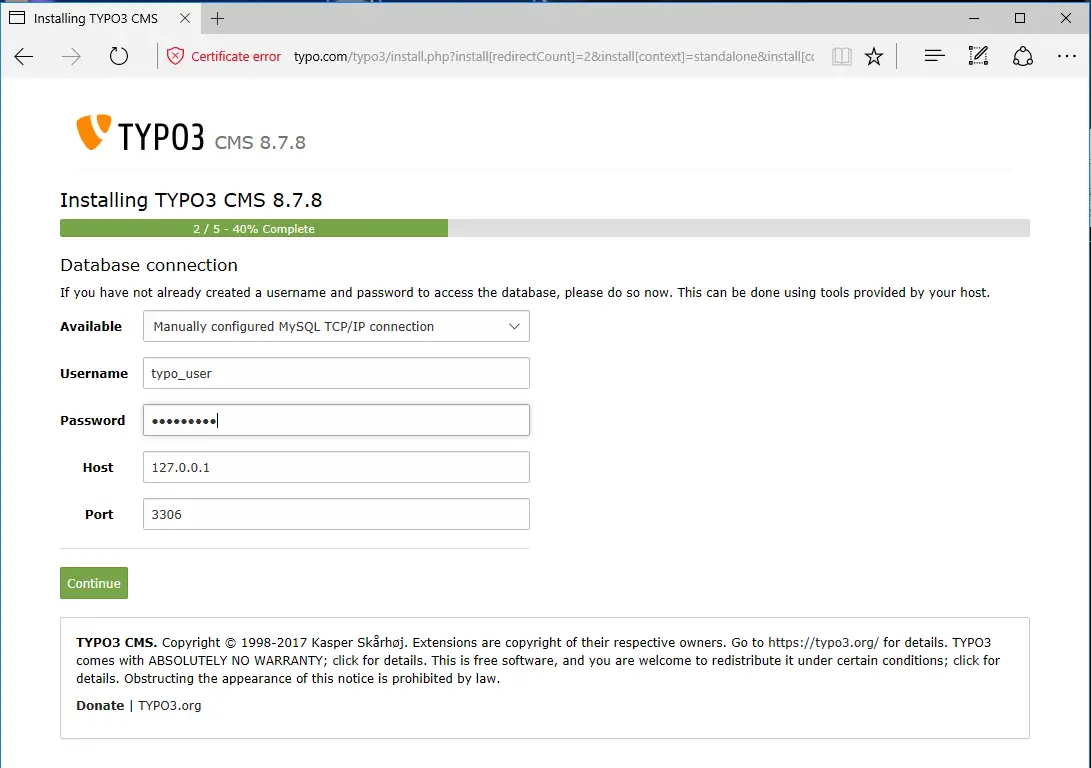This screenshot has width=1091, height=768.
Task: Open the https://typo3.org/ link
Action: tap(823, 642)
